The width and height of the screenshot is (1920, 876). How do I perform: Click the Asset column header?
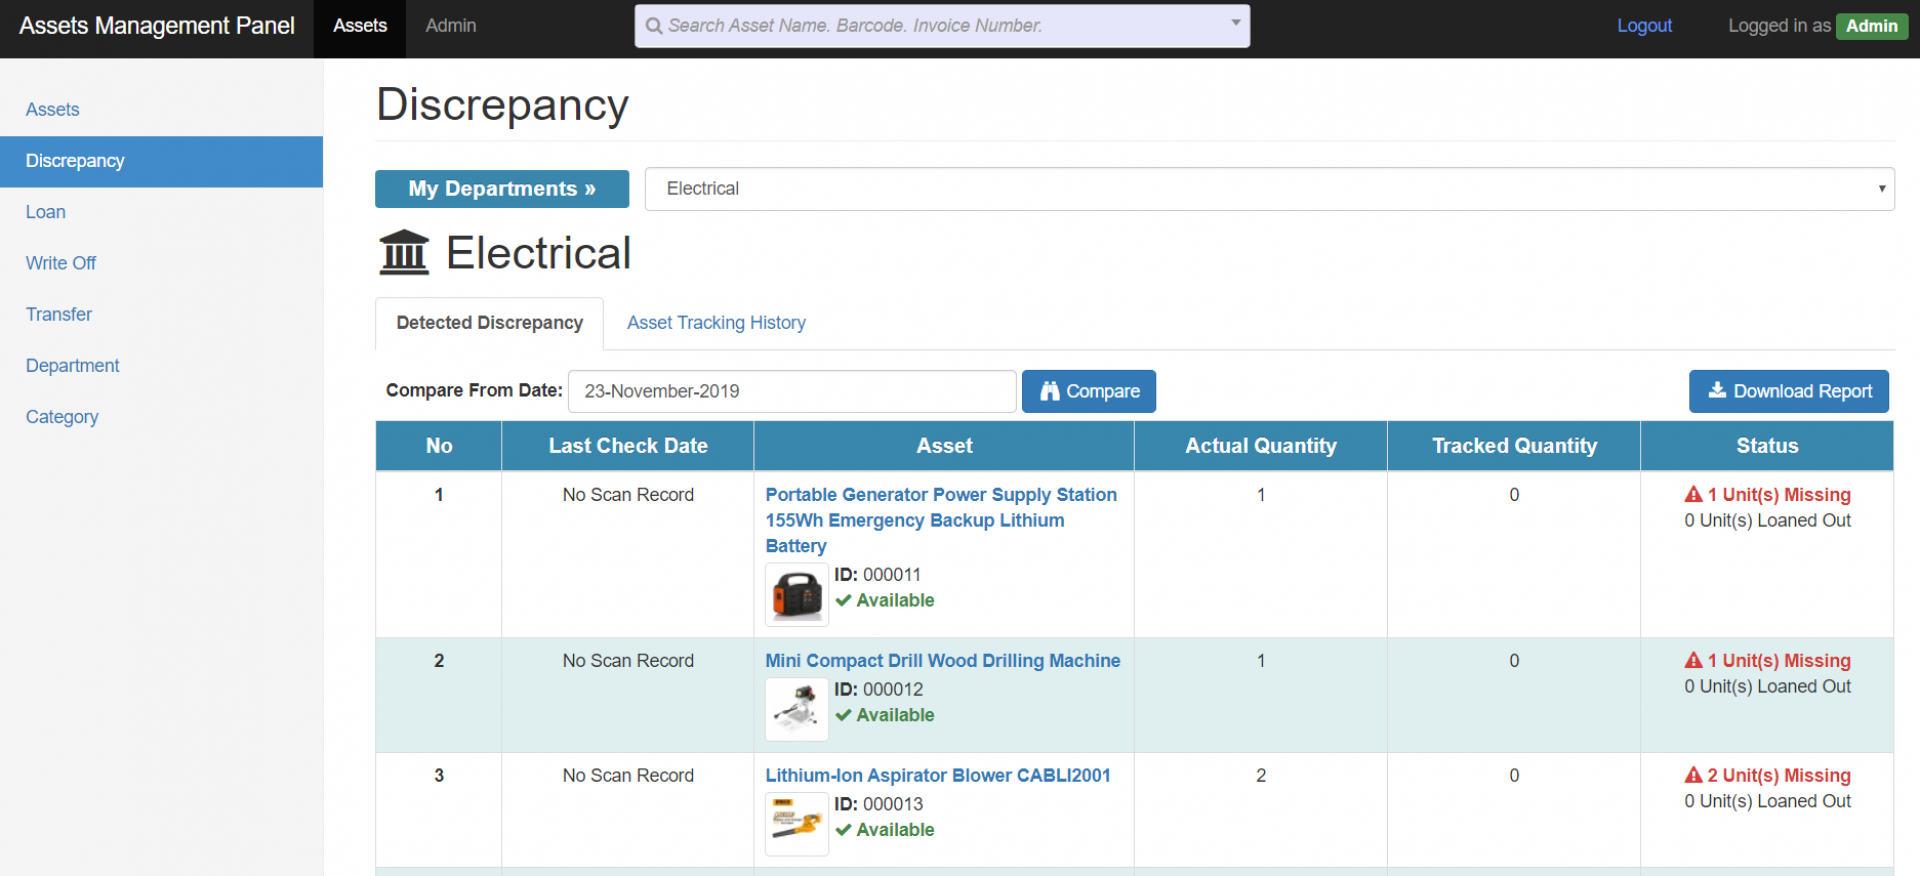click(944, 446)
